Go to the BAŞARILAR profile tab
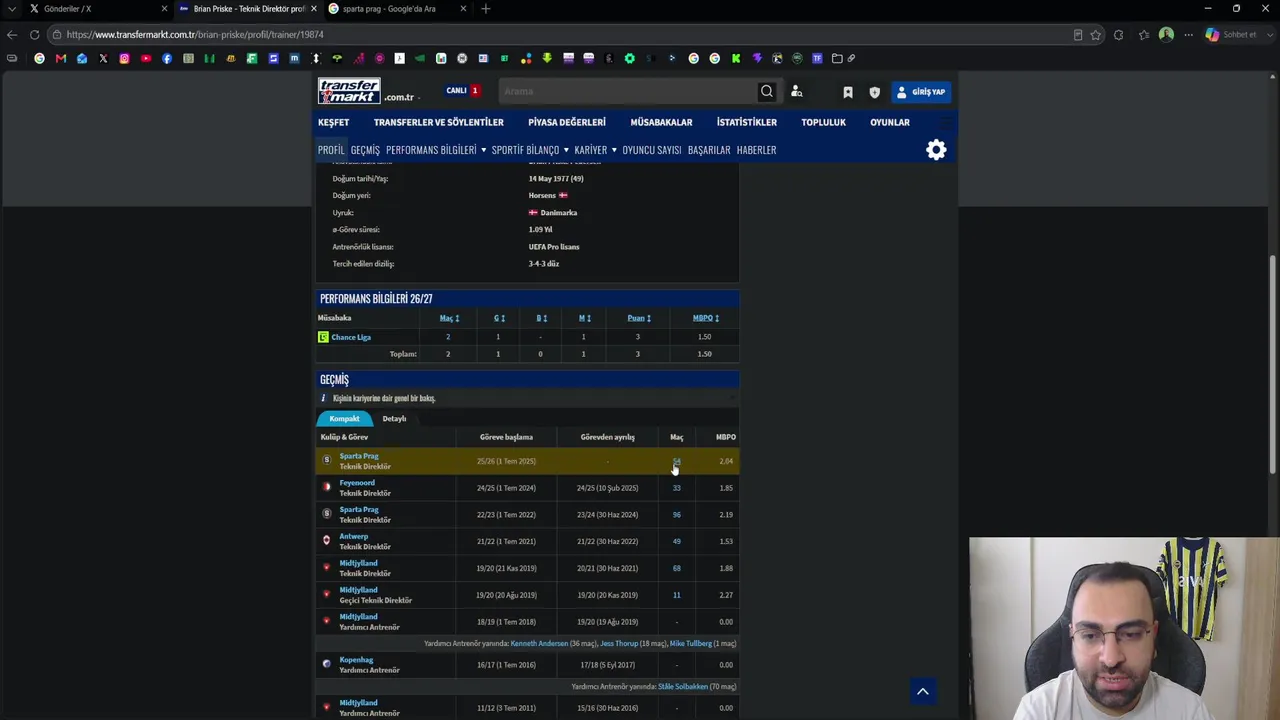 click(709, 150)
